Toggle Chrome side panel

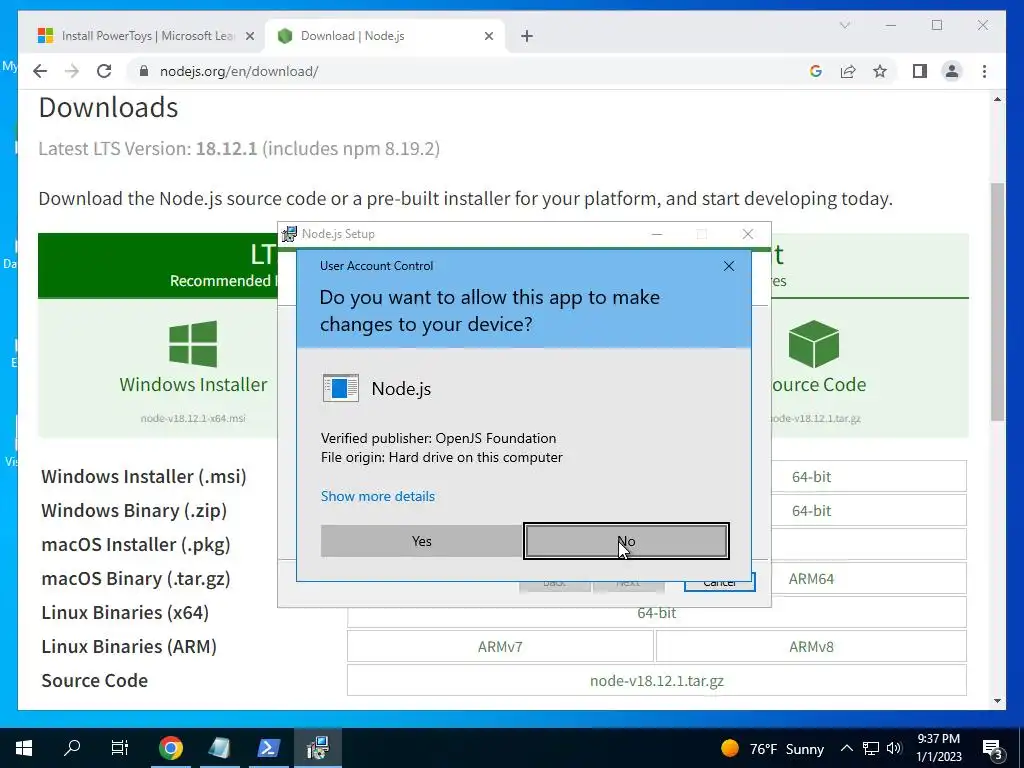coord(920,71)
